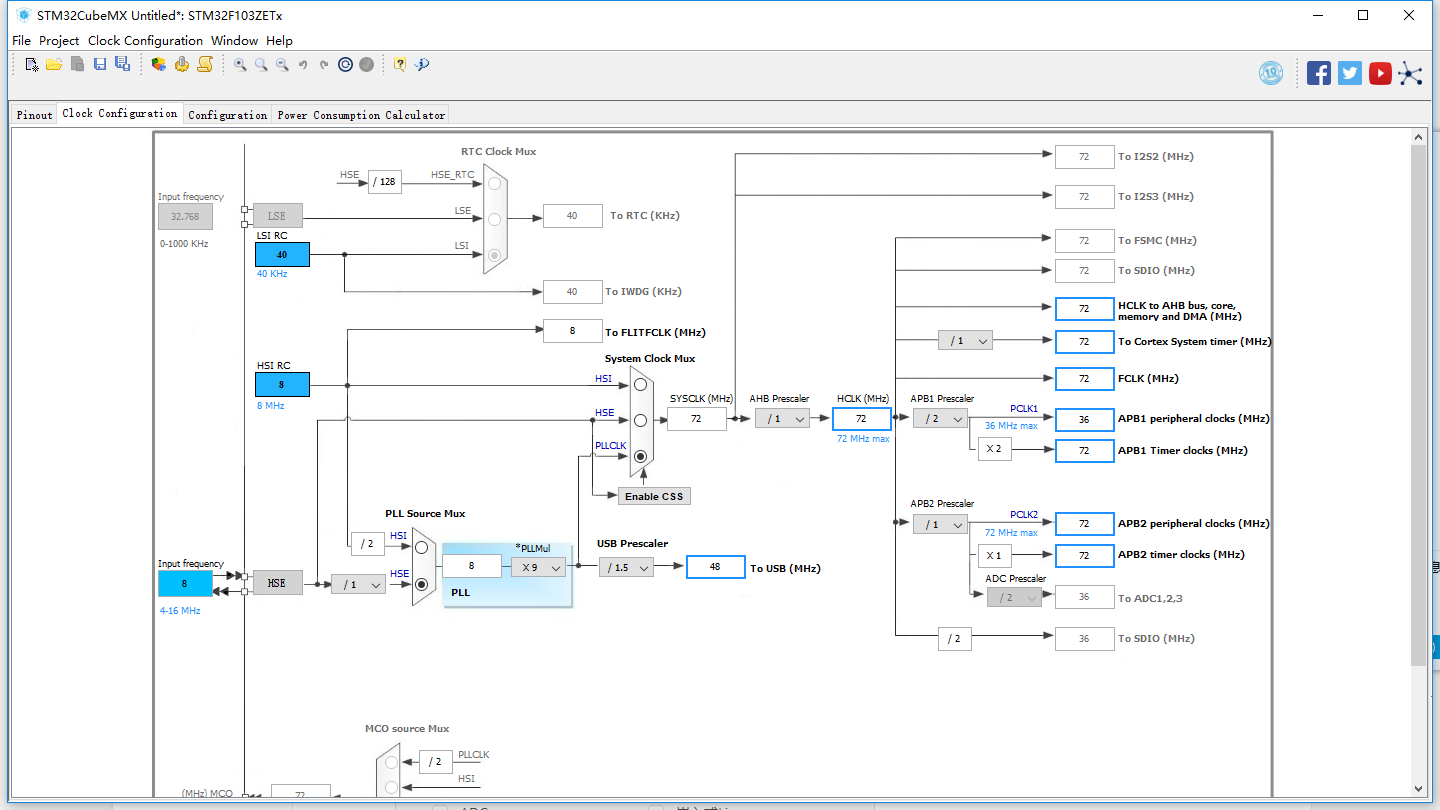Viewport: 1440px width, 810px height.
Task: Click the Generate Report colored cube icon
Action: (x=159, y=64)
